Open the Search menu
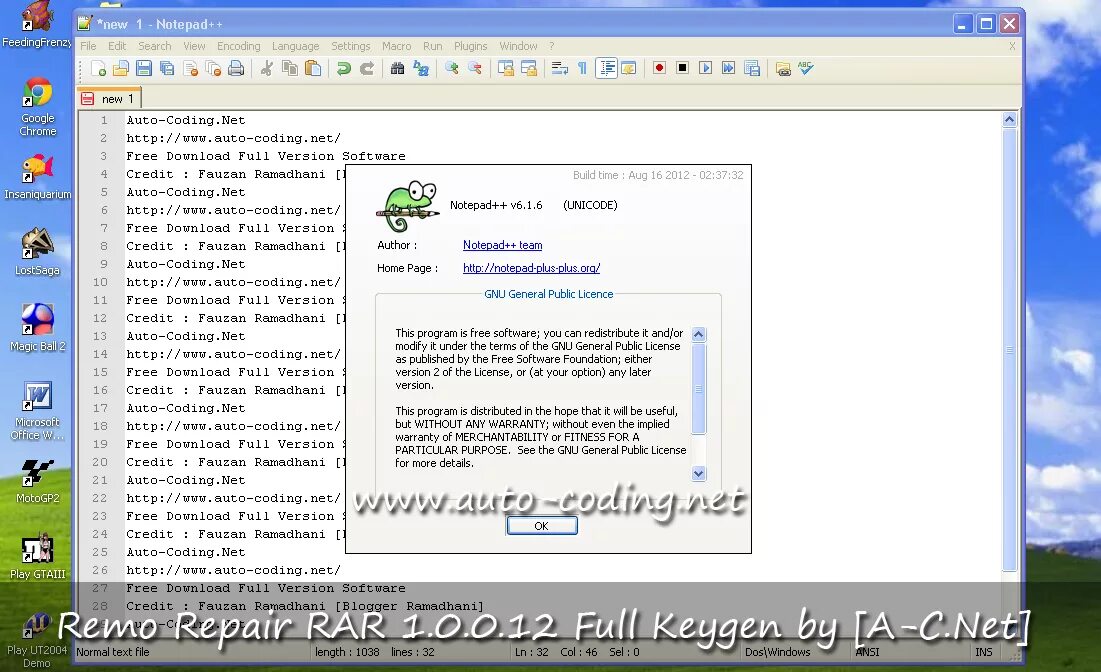This screenshot has height=672, width=1101. pyautogui.click(x=154, y=46)
